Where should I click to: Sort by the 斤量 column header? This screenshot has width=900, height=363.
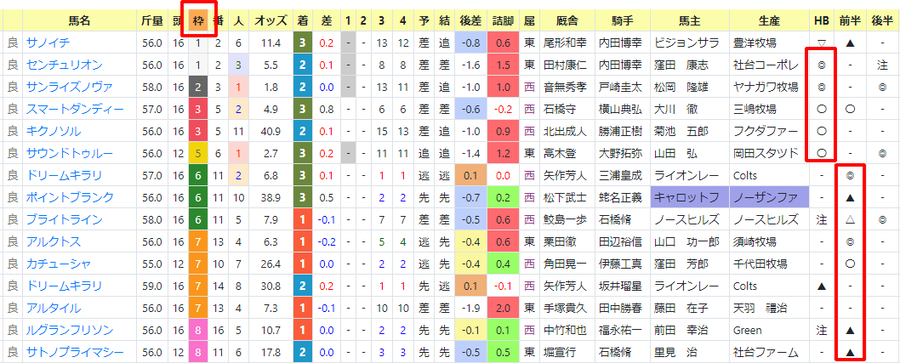coord(153,21)
